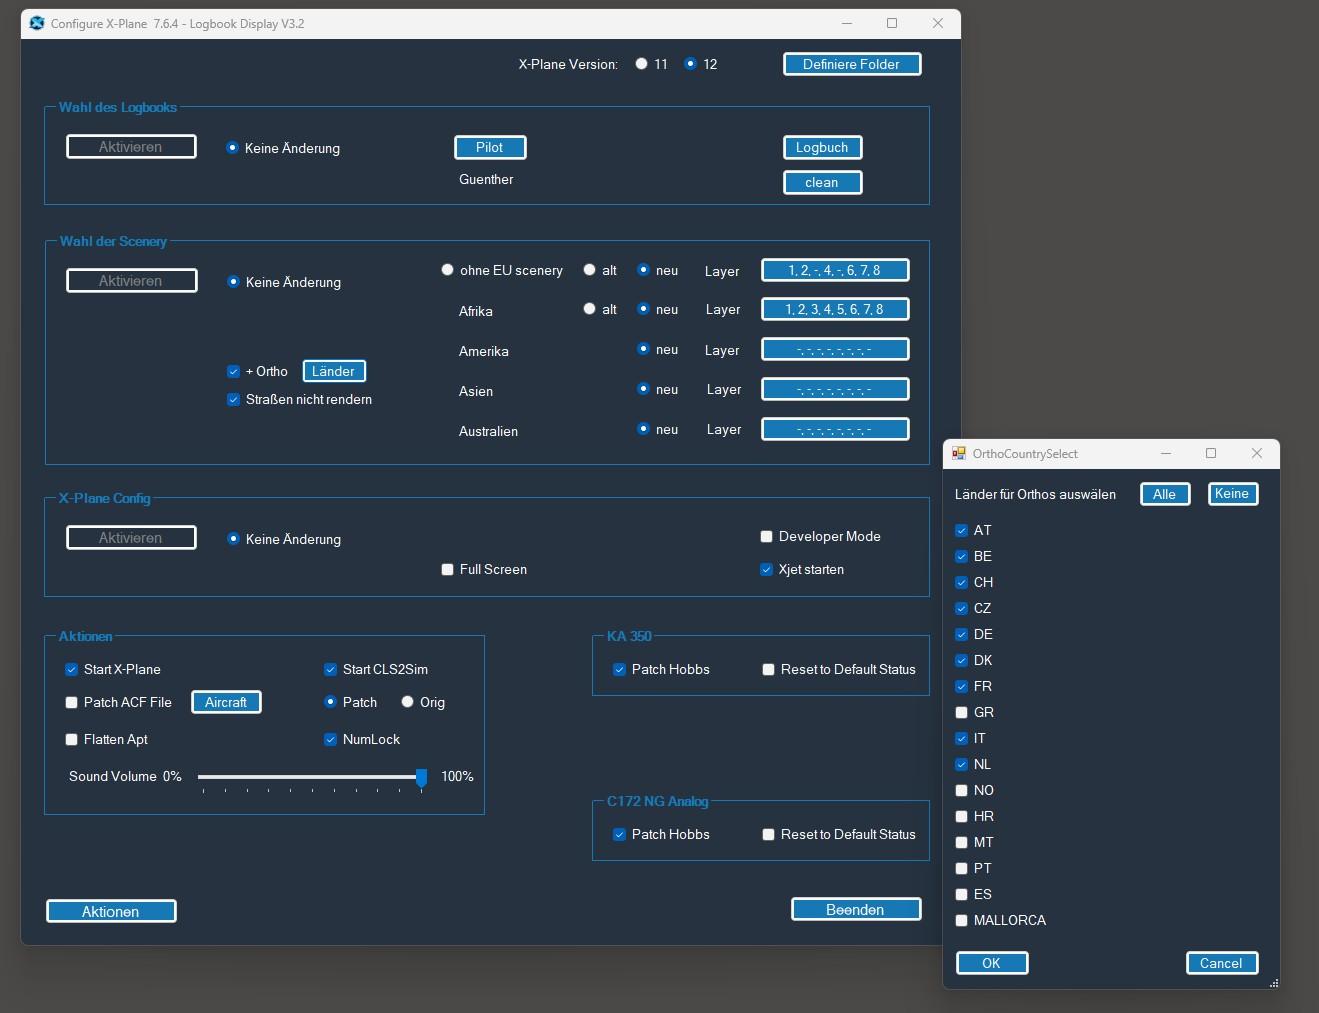Screen dimensions: 1319x1013
Task: Click the Beenden button
Action: (855, 909)
